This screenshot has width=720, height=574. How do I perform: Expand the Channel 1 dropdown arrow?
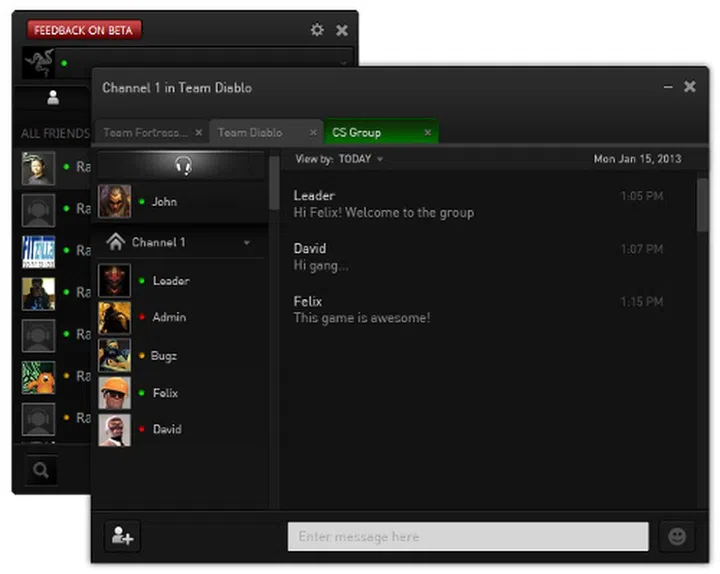[x=247, y=243]
